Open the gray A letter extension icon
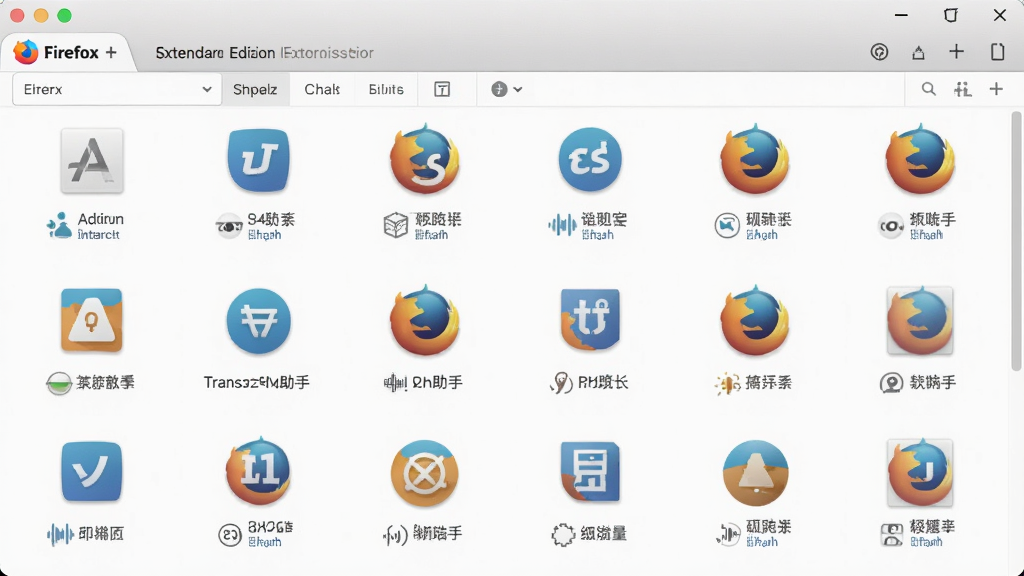Image resolution: width=1024 pixels, height=576 pixels. point(92,161)
